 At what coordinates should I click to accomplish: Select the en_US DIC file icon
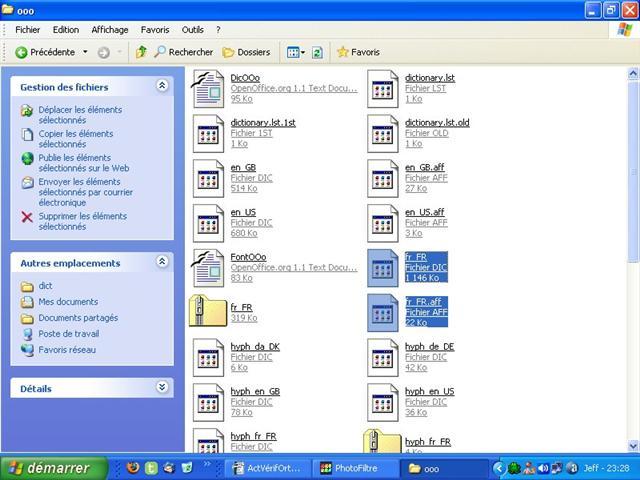tap(208, 223)
